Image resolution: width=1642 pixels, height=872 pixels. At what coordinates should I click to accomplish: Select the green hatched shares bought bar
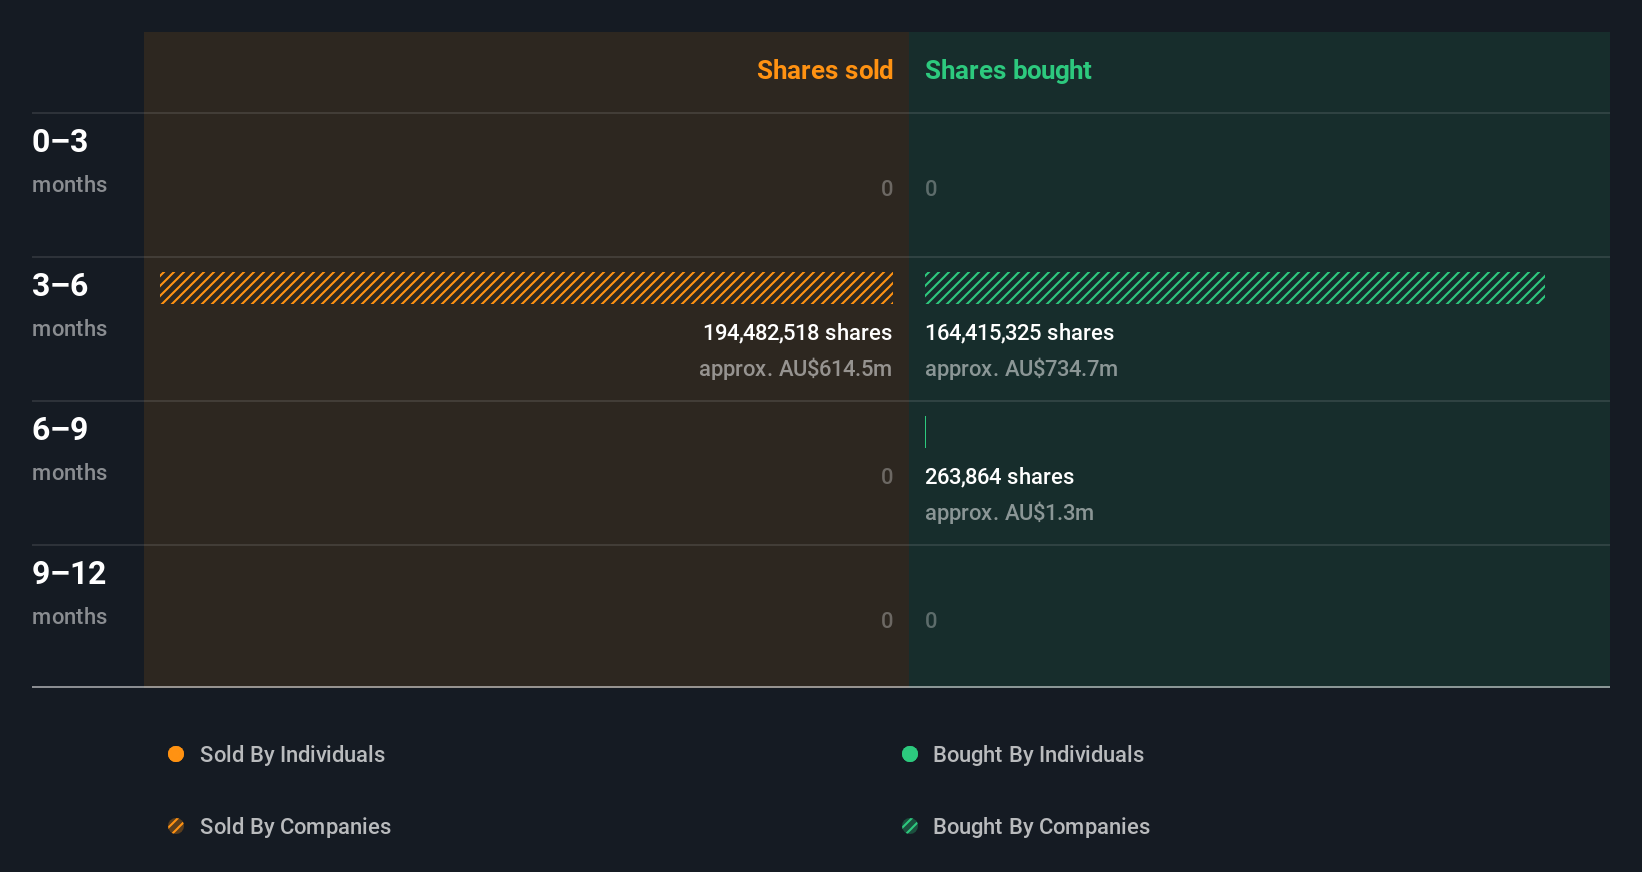(1235, 288)
